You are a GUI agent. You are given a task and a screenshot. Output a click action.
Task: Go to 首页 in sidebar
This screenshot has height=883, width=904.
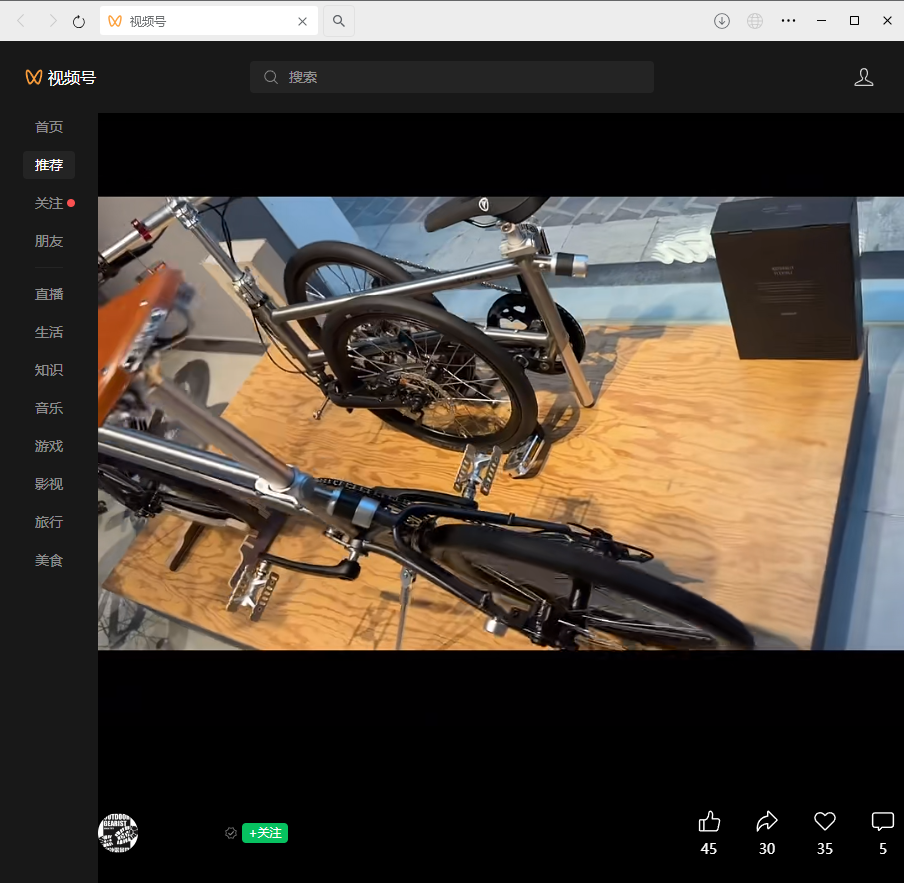pyautogui.click(x=49, y=127)
